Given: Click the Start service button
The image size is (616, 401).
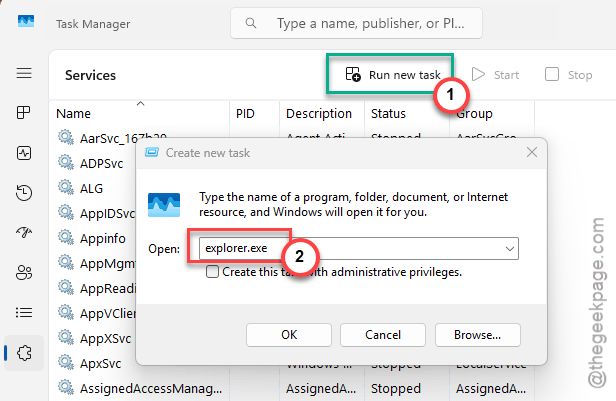Looking at the screenshot, I should [x=495, y=74].
